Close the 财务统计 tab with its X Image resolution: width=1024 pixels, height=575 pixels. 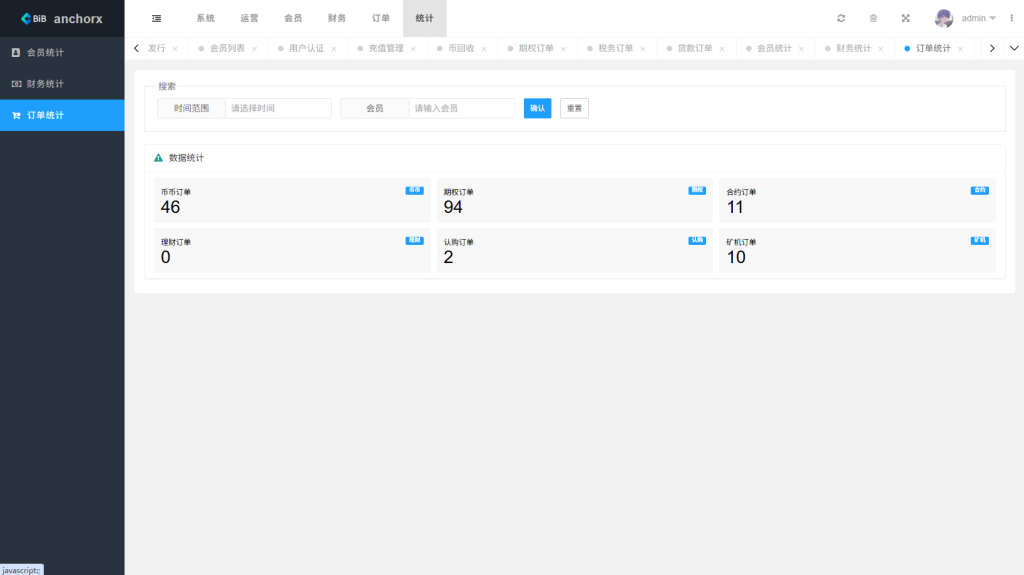[x=881, y=49]
